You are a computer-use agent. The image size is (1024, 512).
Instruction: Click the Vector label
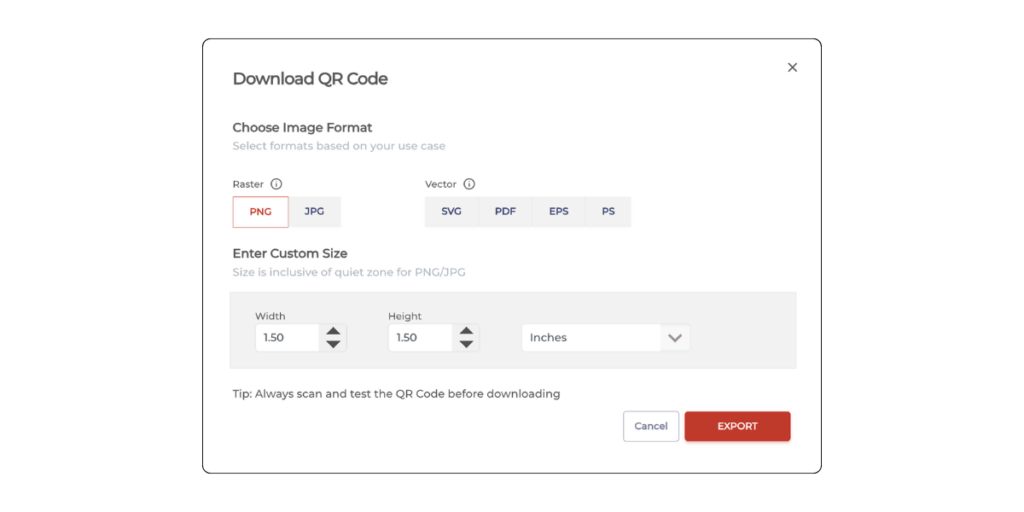point(441,184)
